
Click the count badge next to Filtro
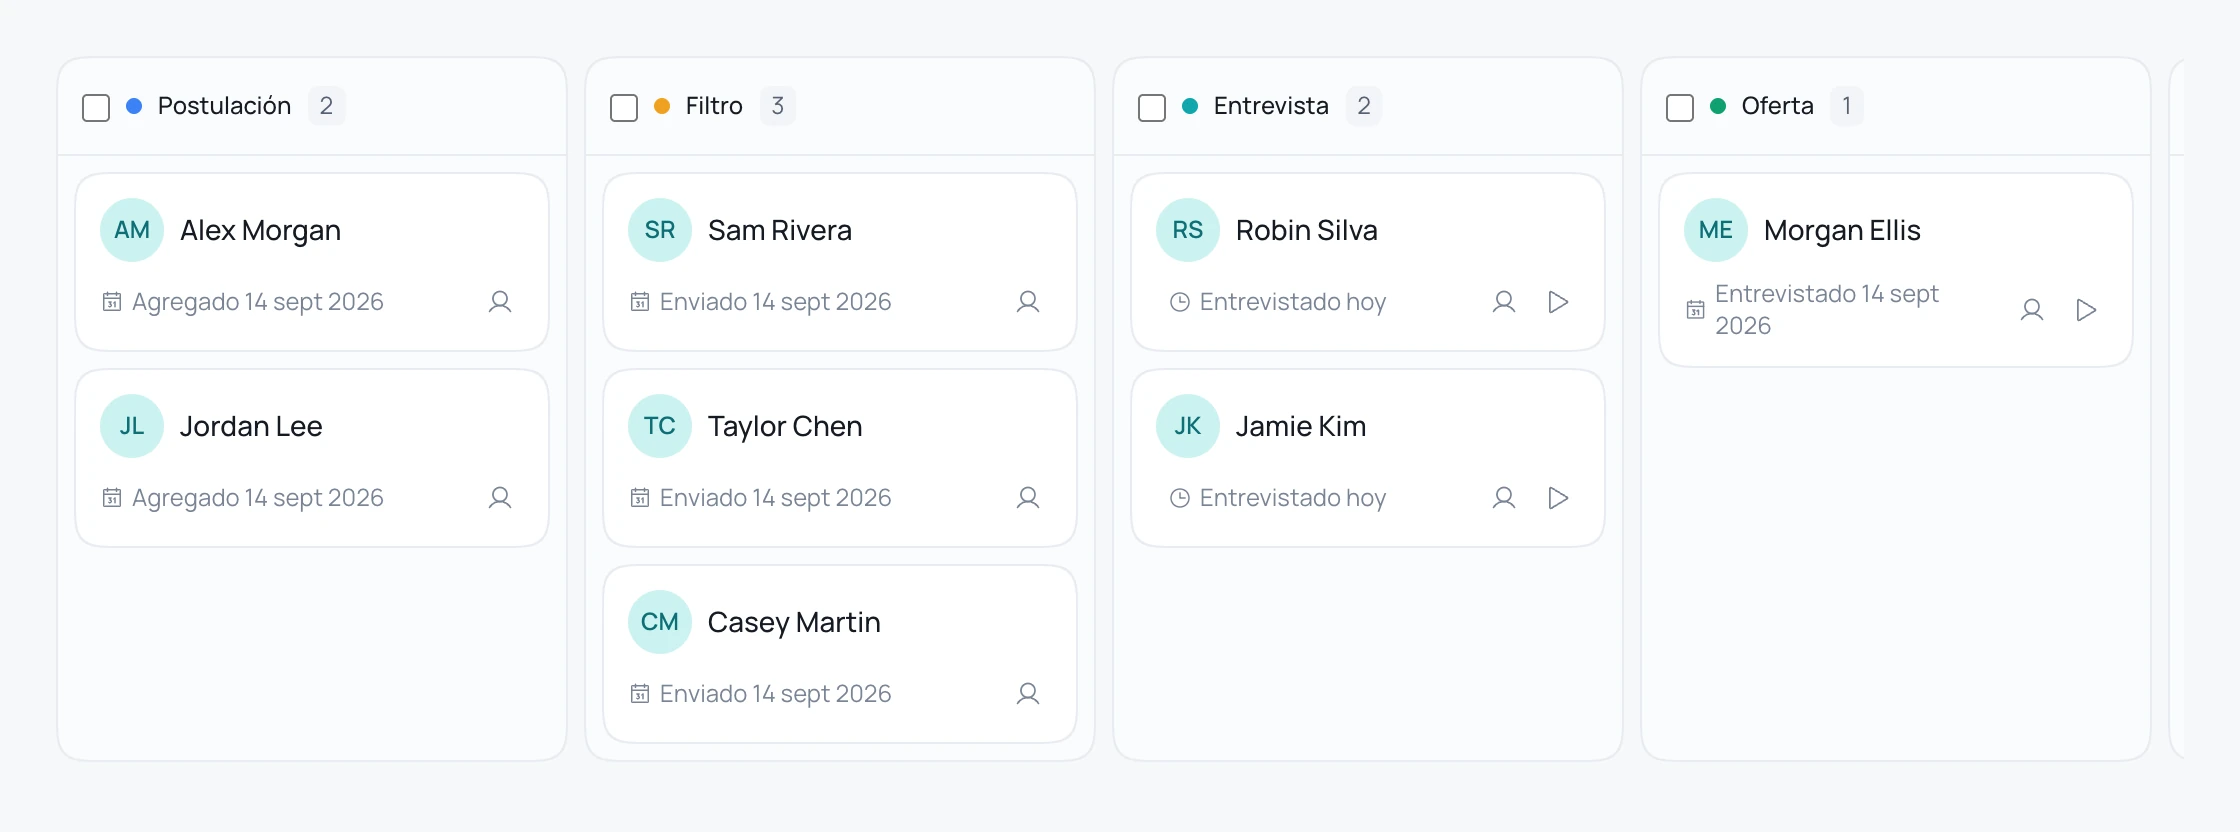click(x=777, y=106)
